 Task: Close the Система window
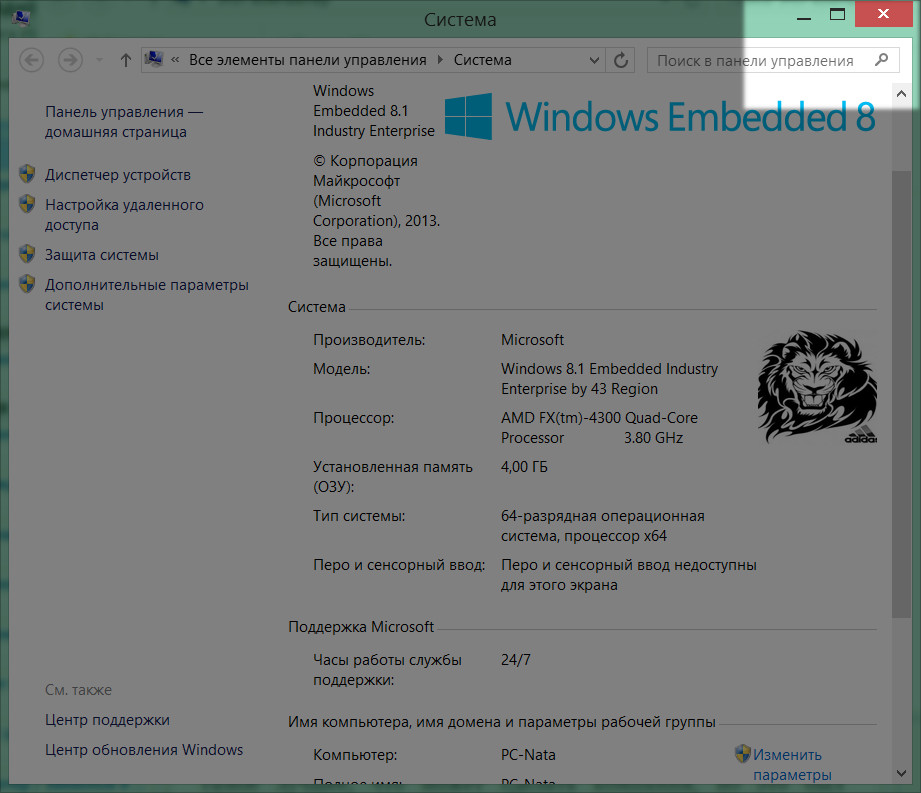tap(883, 14)
